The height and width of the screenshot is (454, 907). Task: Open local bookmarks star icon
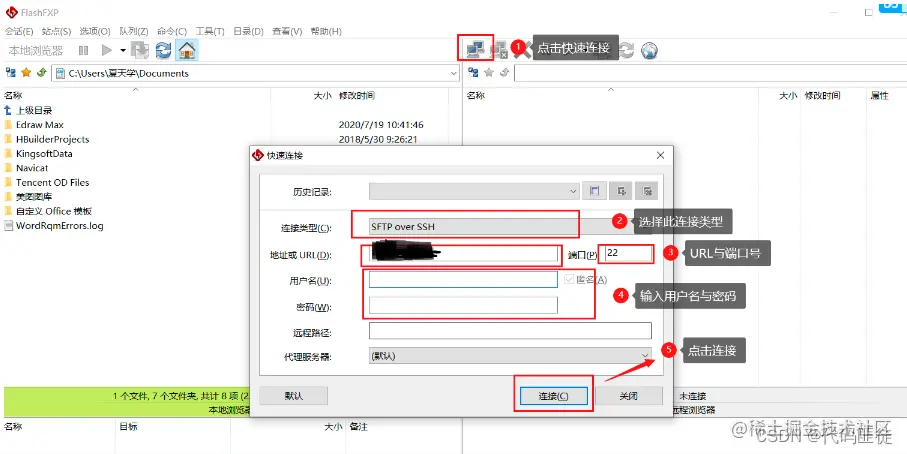[26, 73]
